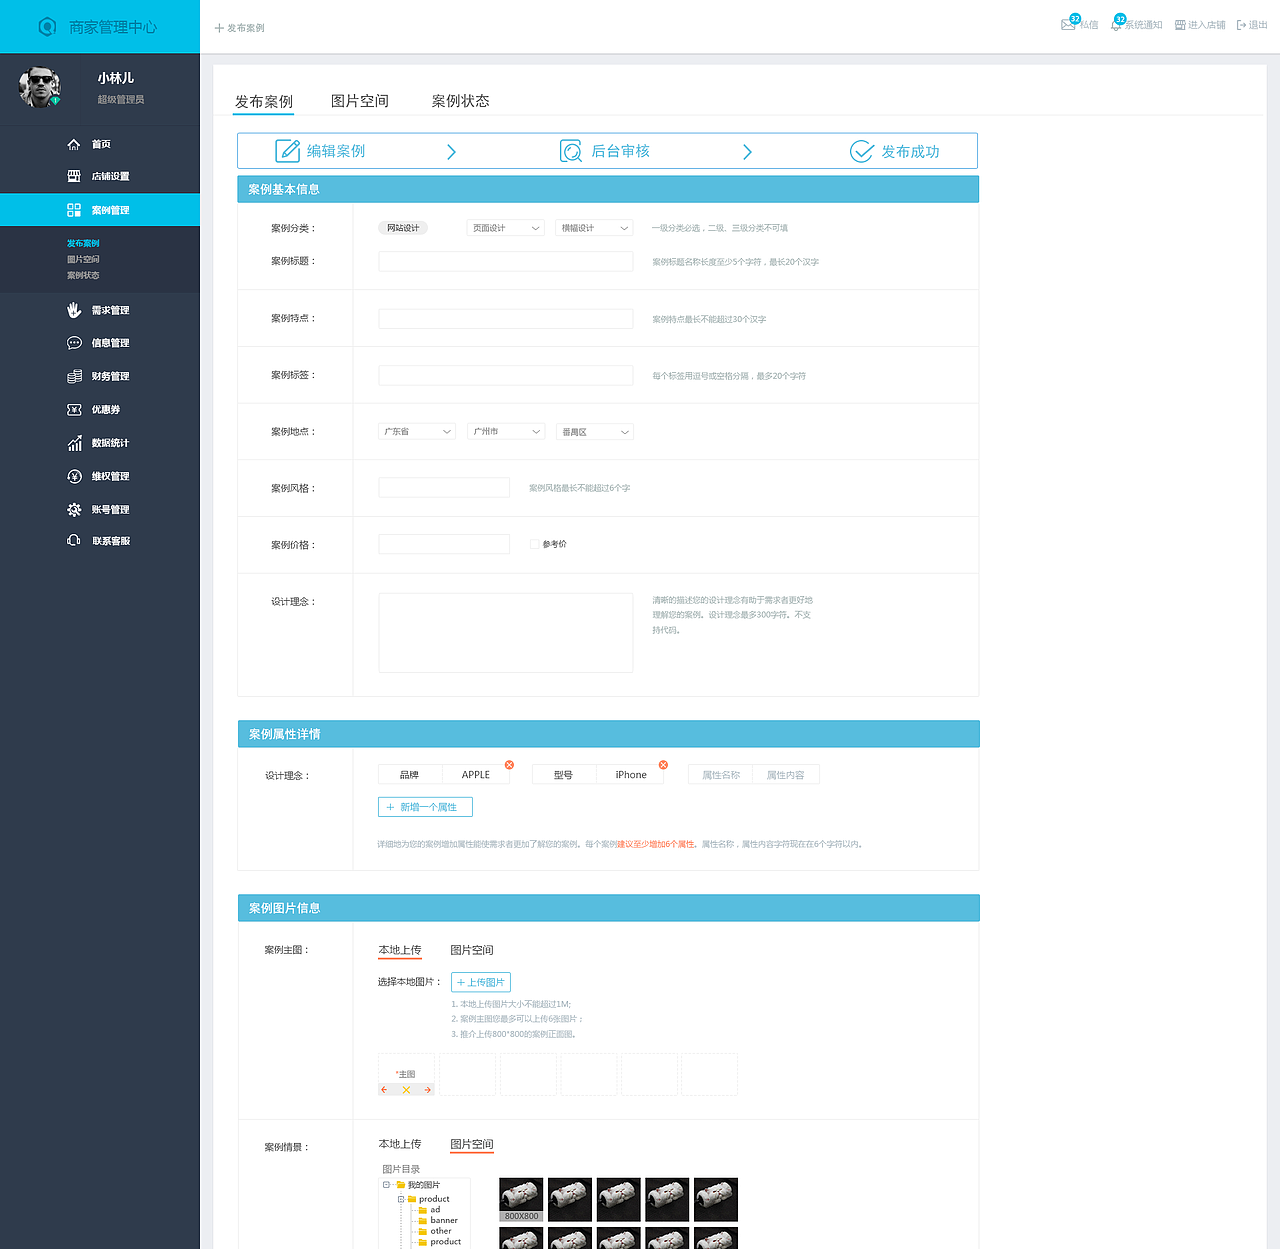Image resolution: width=1280 pixels, height=1249 pixels.
Task: Click the 上传图片 upload button
Action: tap(481, 982)
